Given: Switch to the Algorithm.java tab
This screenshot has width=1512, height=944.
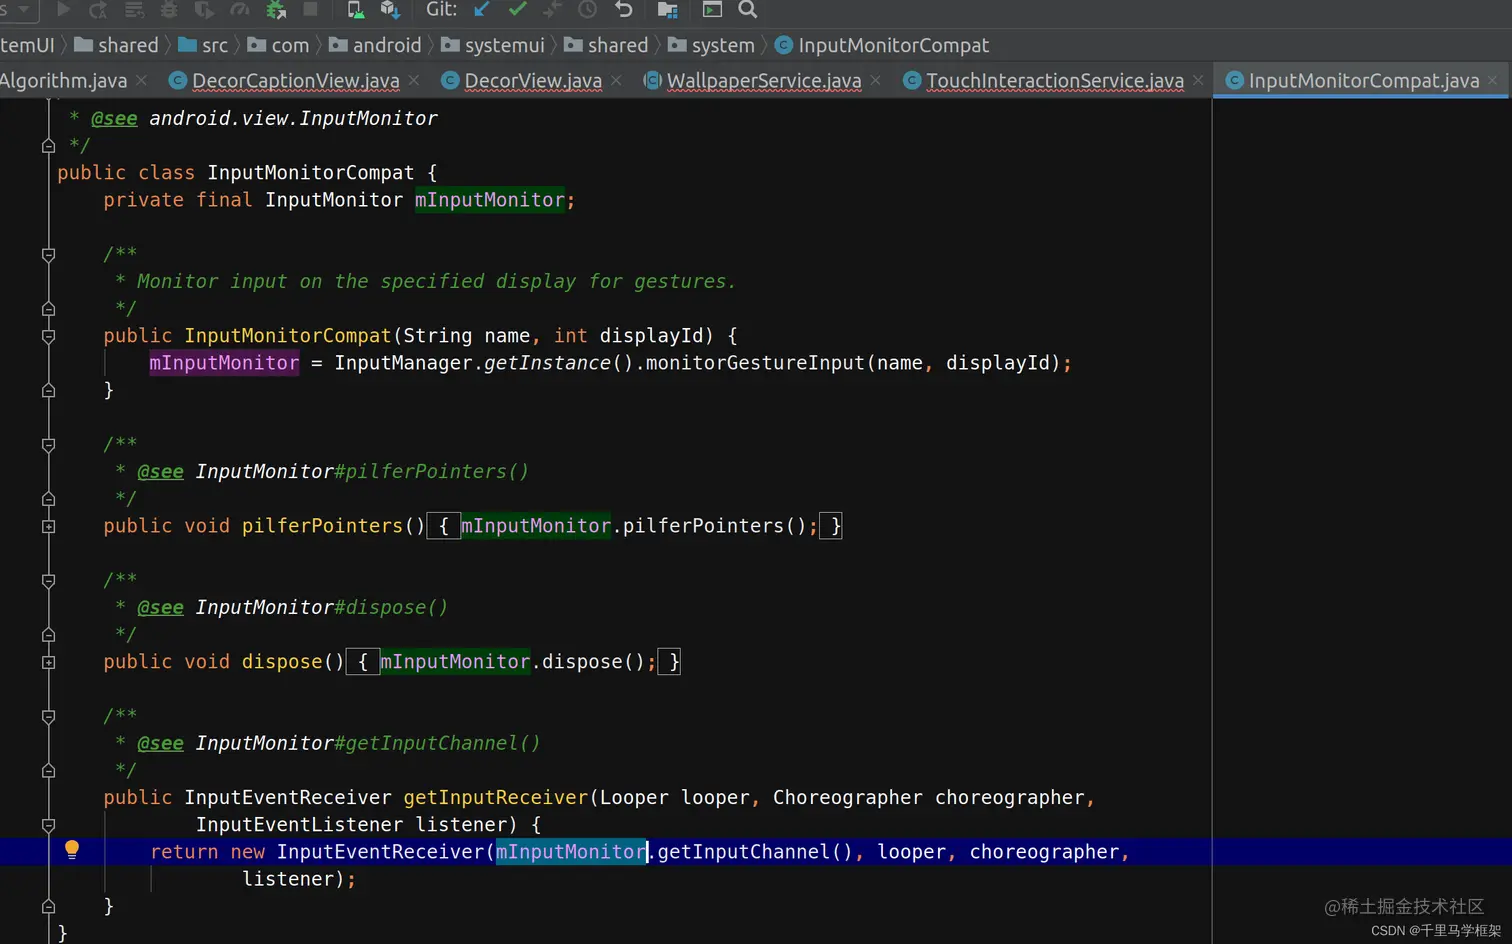Looking at the screenshot, I should coord(64,81).
